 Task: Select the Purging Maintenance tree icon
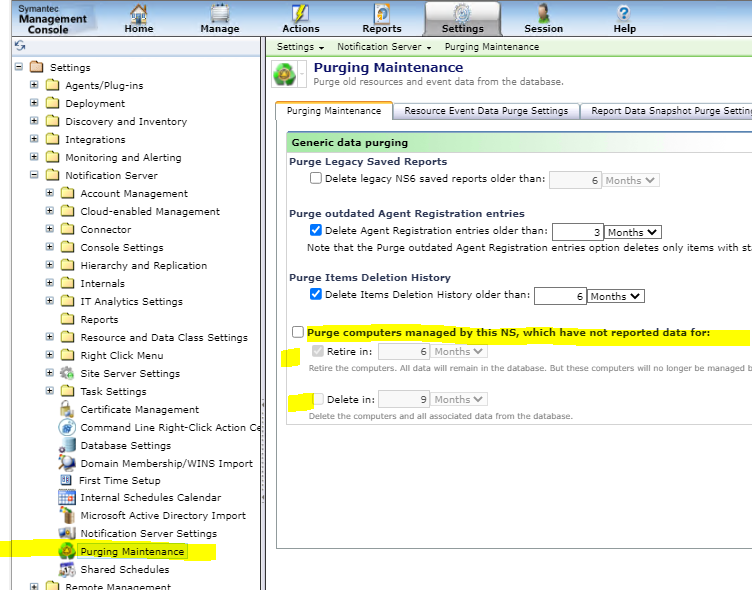point(67,551)
